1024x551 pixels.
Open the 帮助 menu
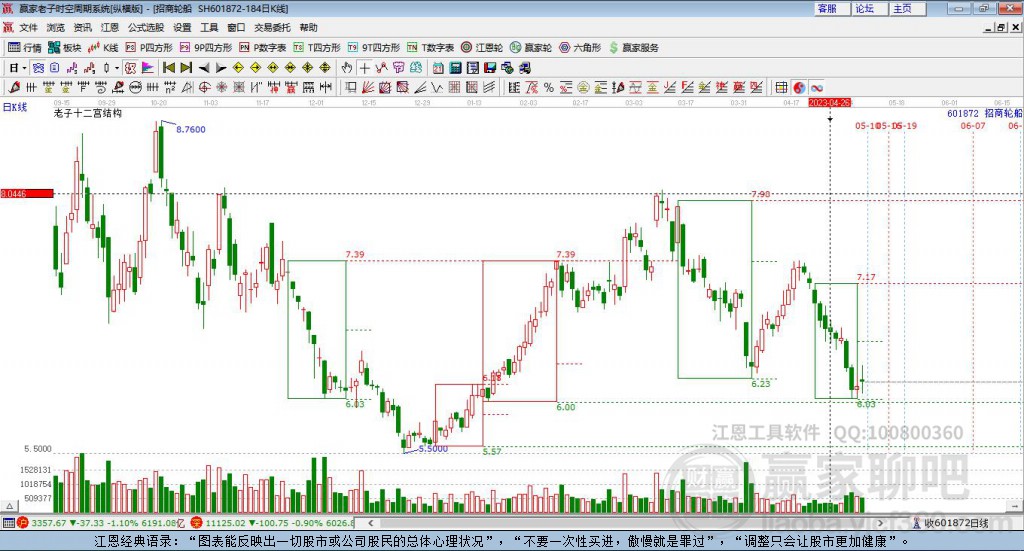click(x=308, y=27)
